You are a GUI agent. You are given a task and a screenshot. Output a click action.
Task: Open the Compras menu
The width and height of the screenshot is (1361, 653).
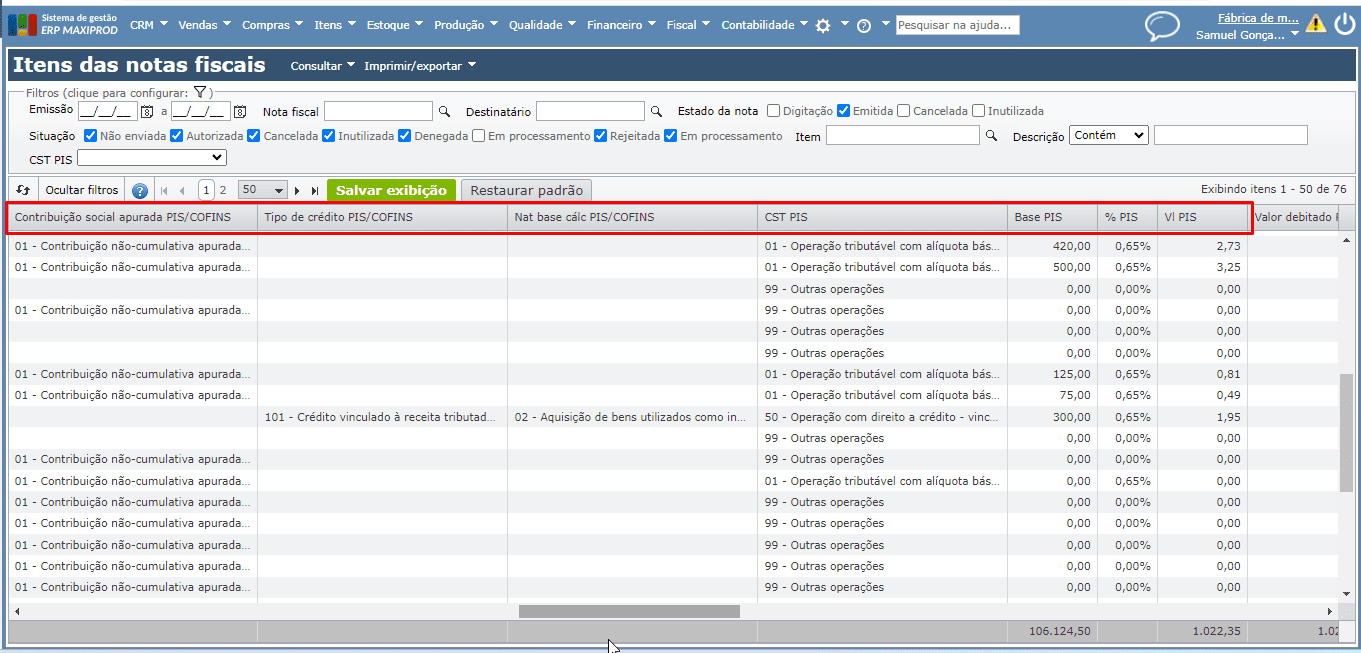(x=272, y=25)
